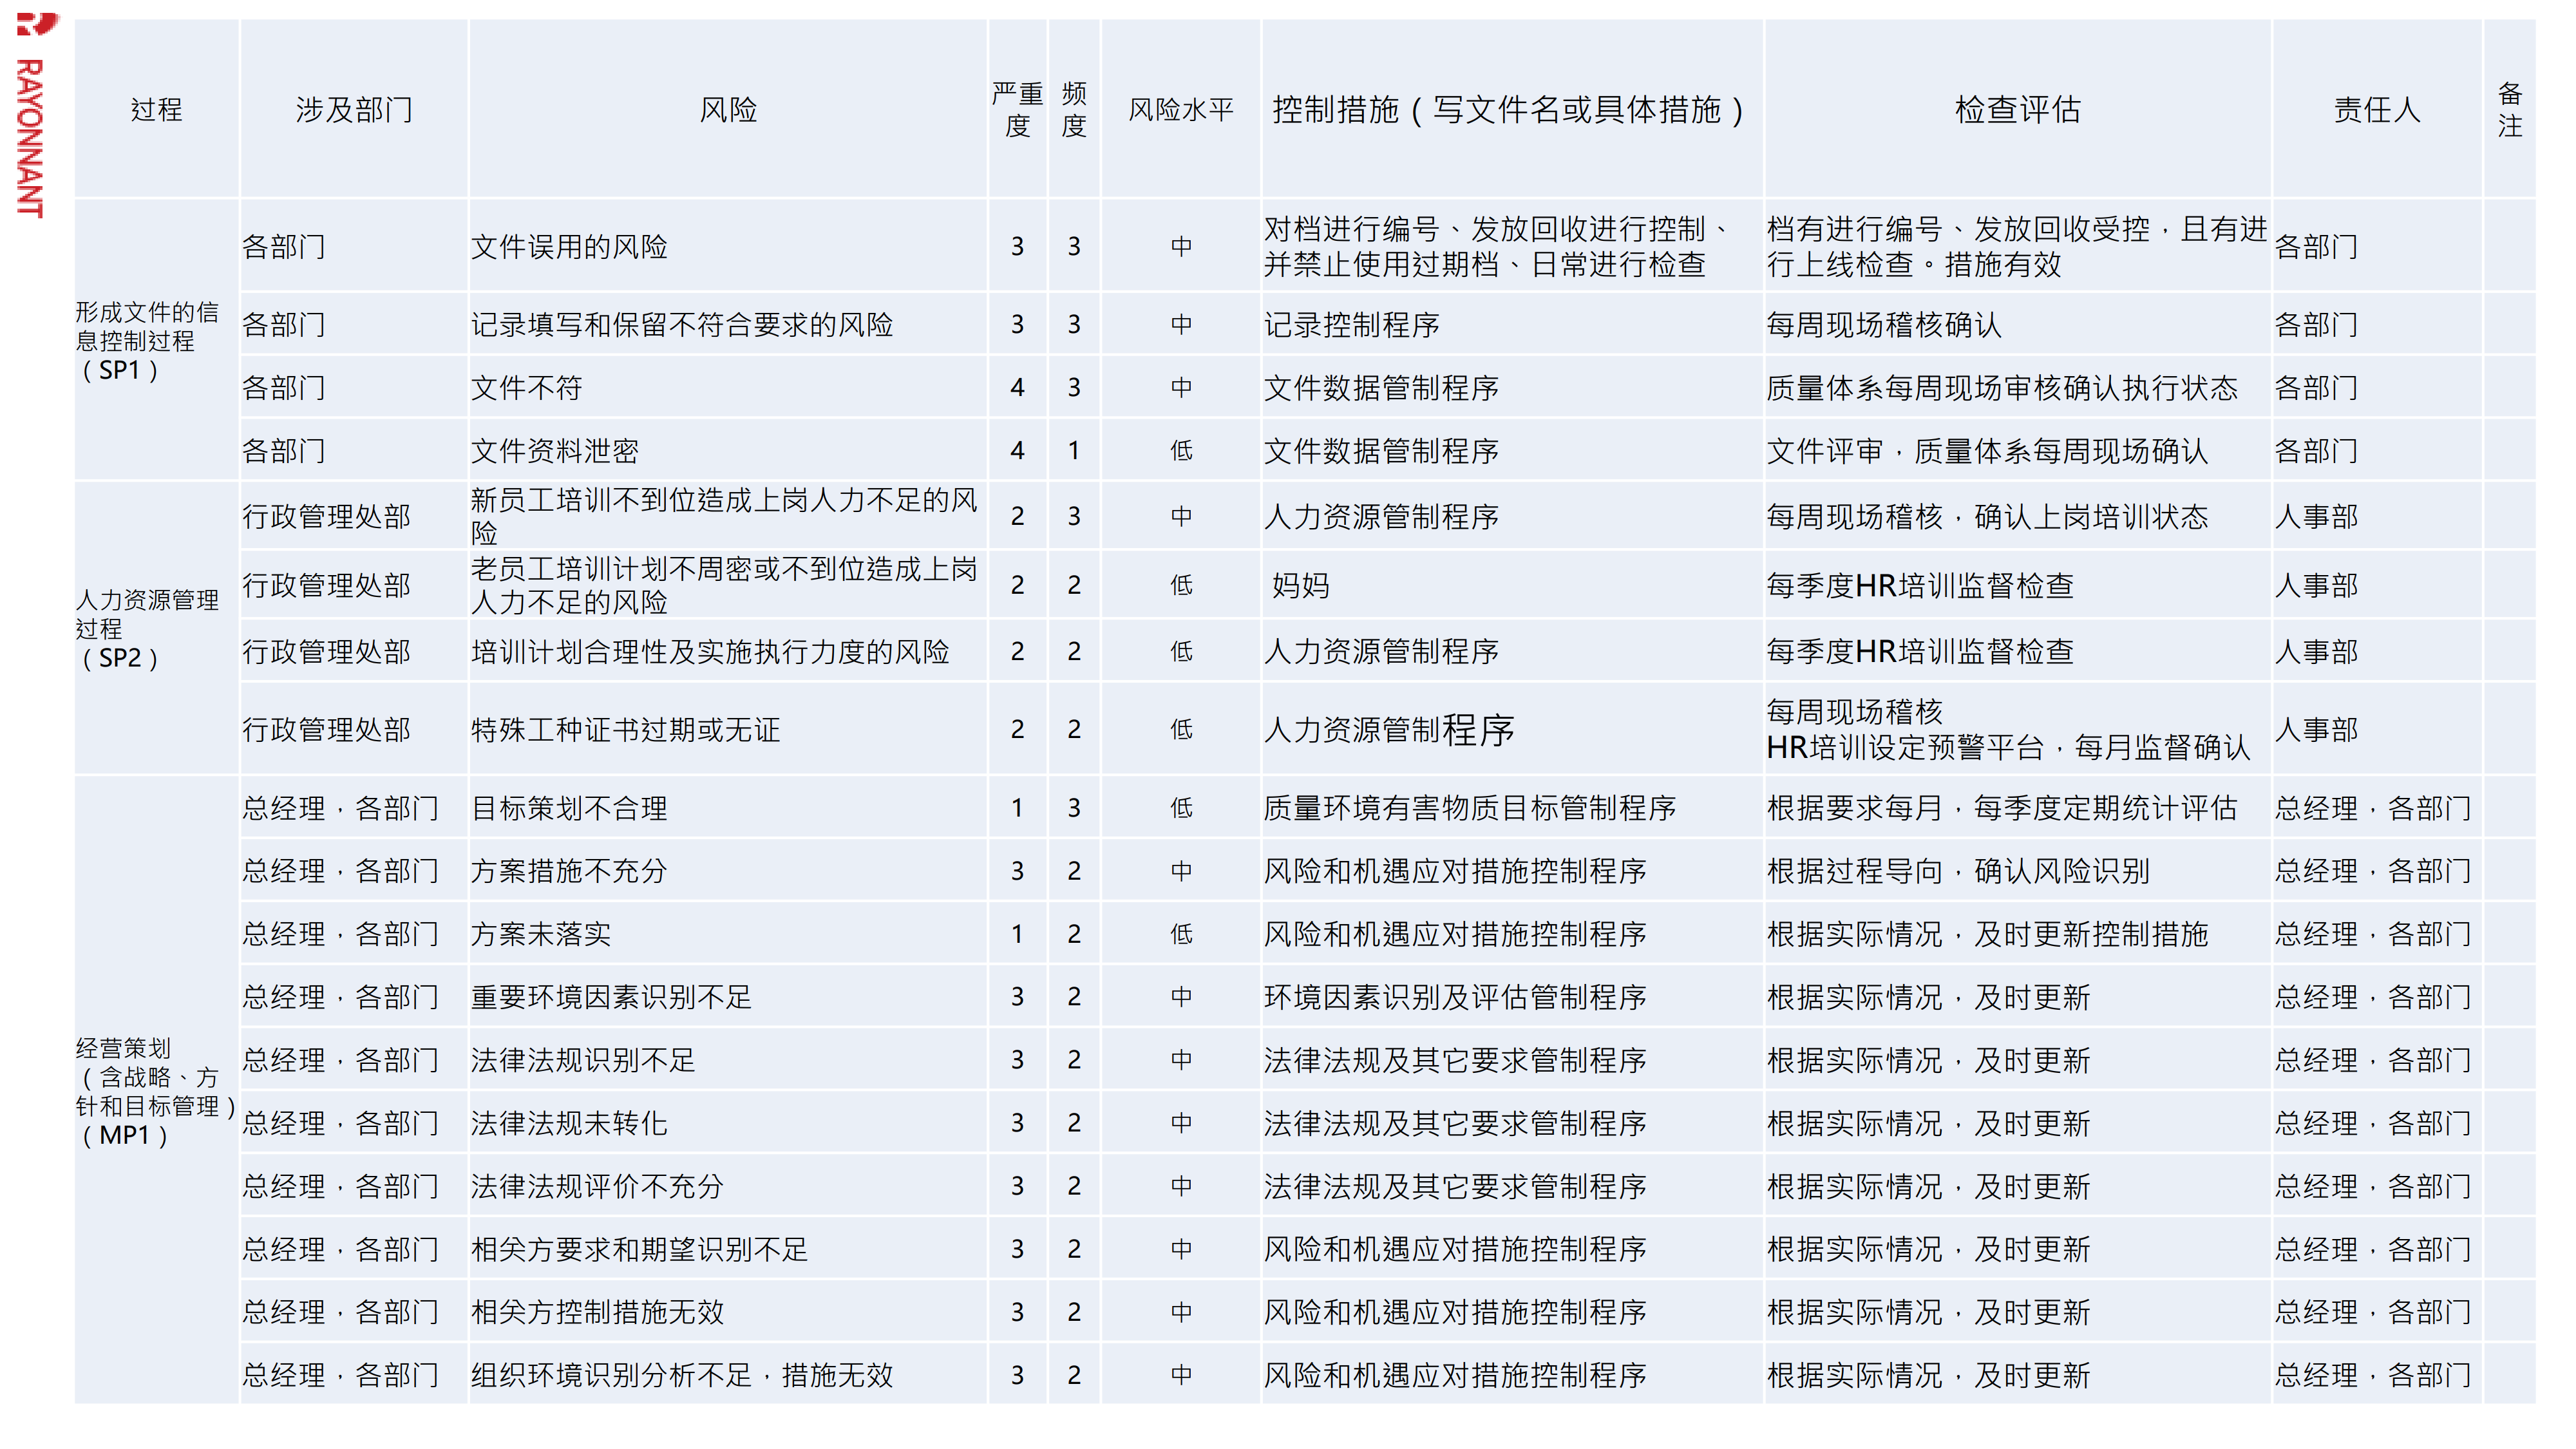Click the 形成文件的信息控制过程 (SP1) cell

(x=157, y=340)
